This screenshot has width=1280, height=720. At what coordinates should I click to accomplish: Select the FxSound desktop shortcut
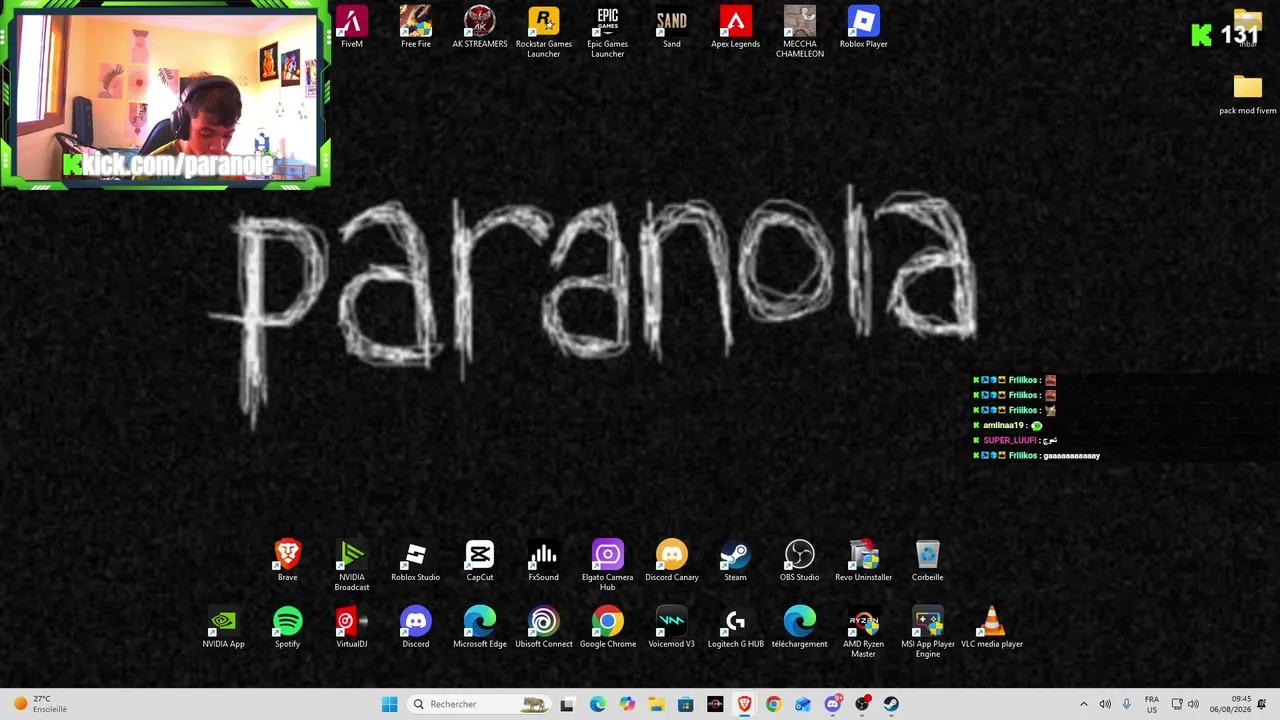[544, 561]
